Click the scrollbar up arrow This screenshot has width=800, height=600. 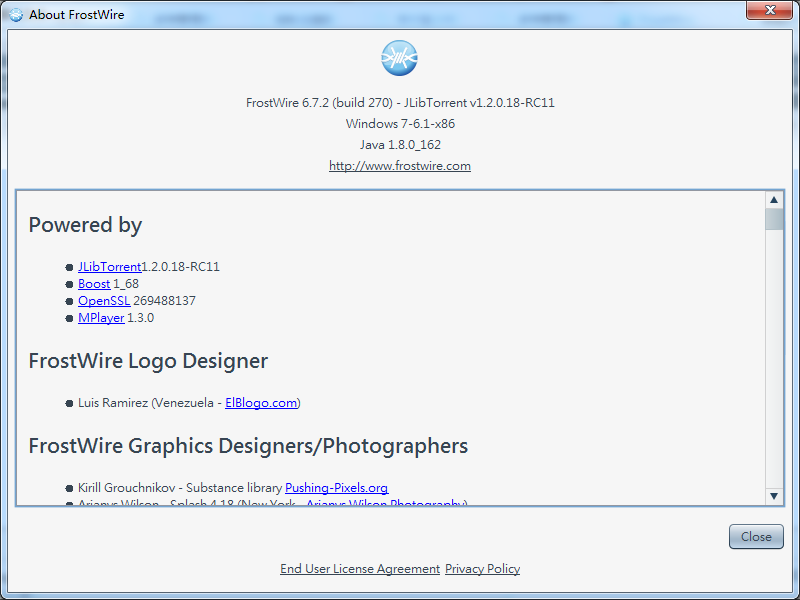coord(774,199)
